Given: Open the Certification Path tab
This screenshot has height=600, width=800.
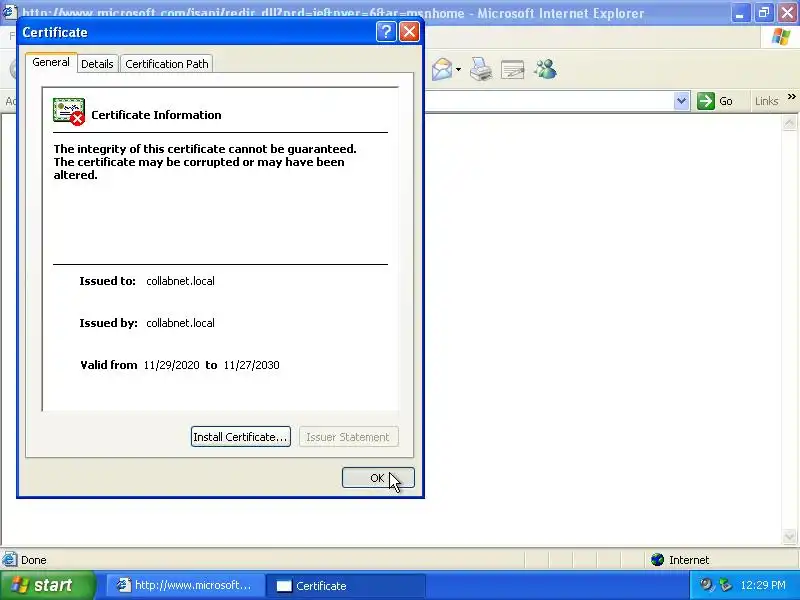Looking at the screenshot, I should [x=167, y=64].
